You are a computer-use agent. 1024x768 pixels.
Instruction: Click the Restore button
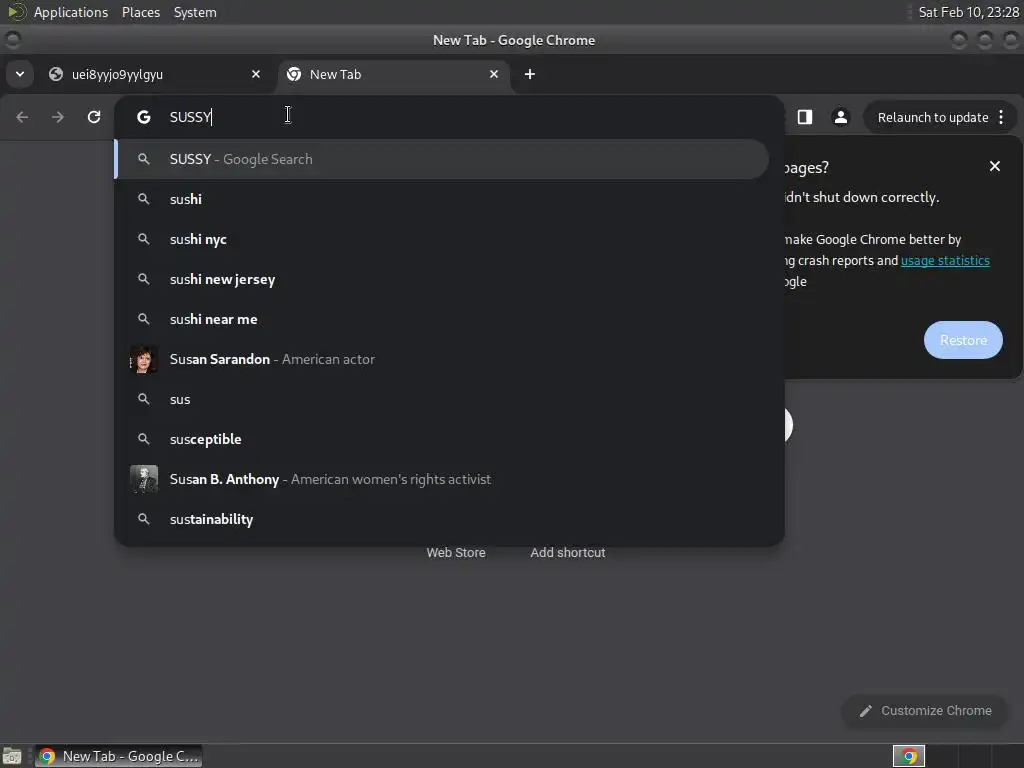963,340
